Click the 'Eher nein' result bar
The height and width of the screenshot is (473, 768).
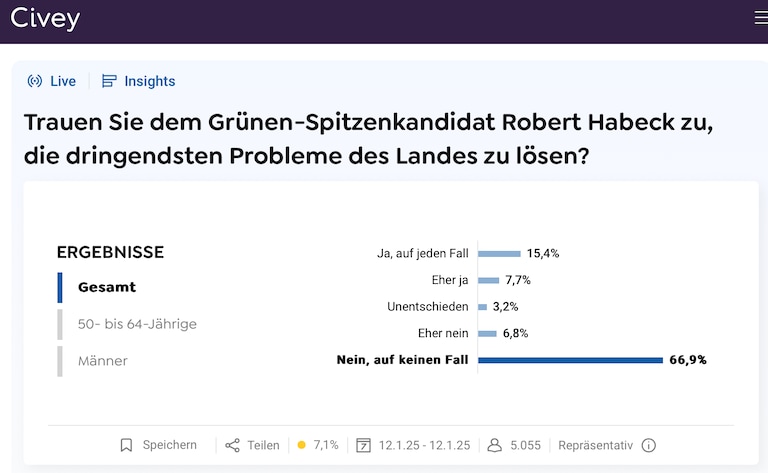pyautogui.click(x=488, y=333)
